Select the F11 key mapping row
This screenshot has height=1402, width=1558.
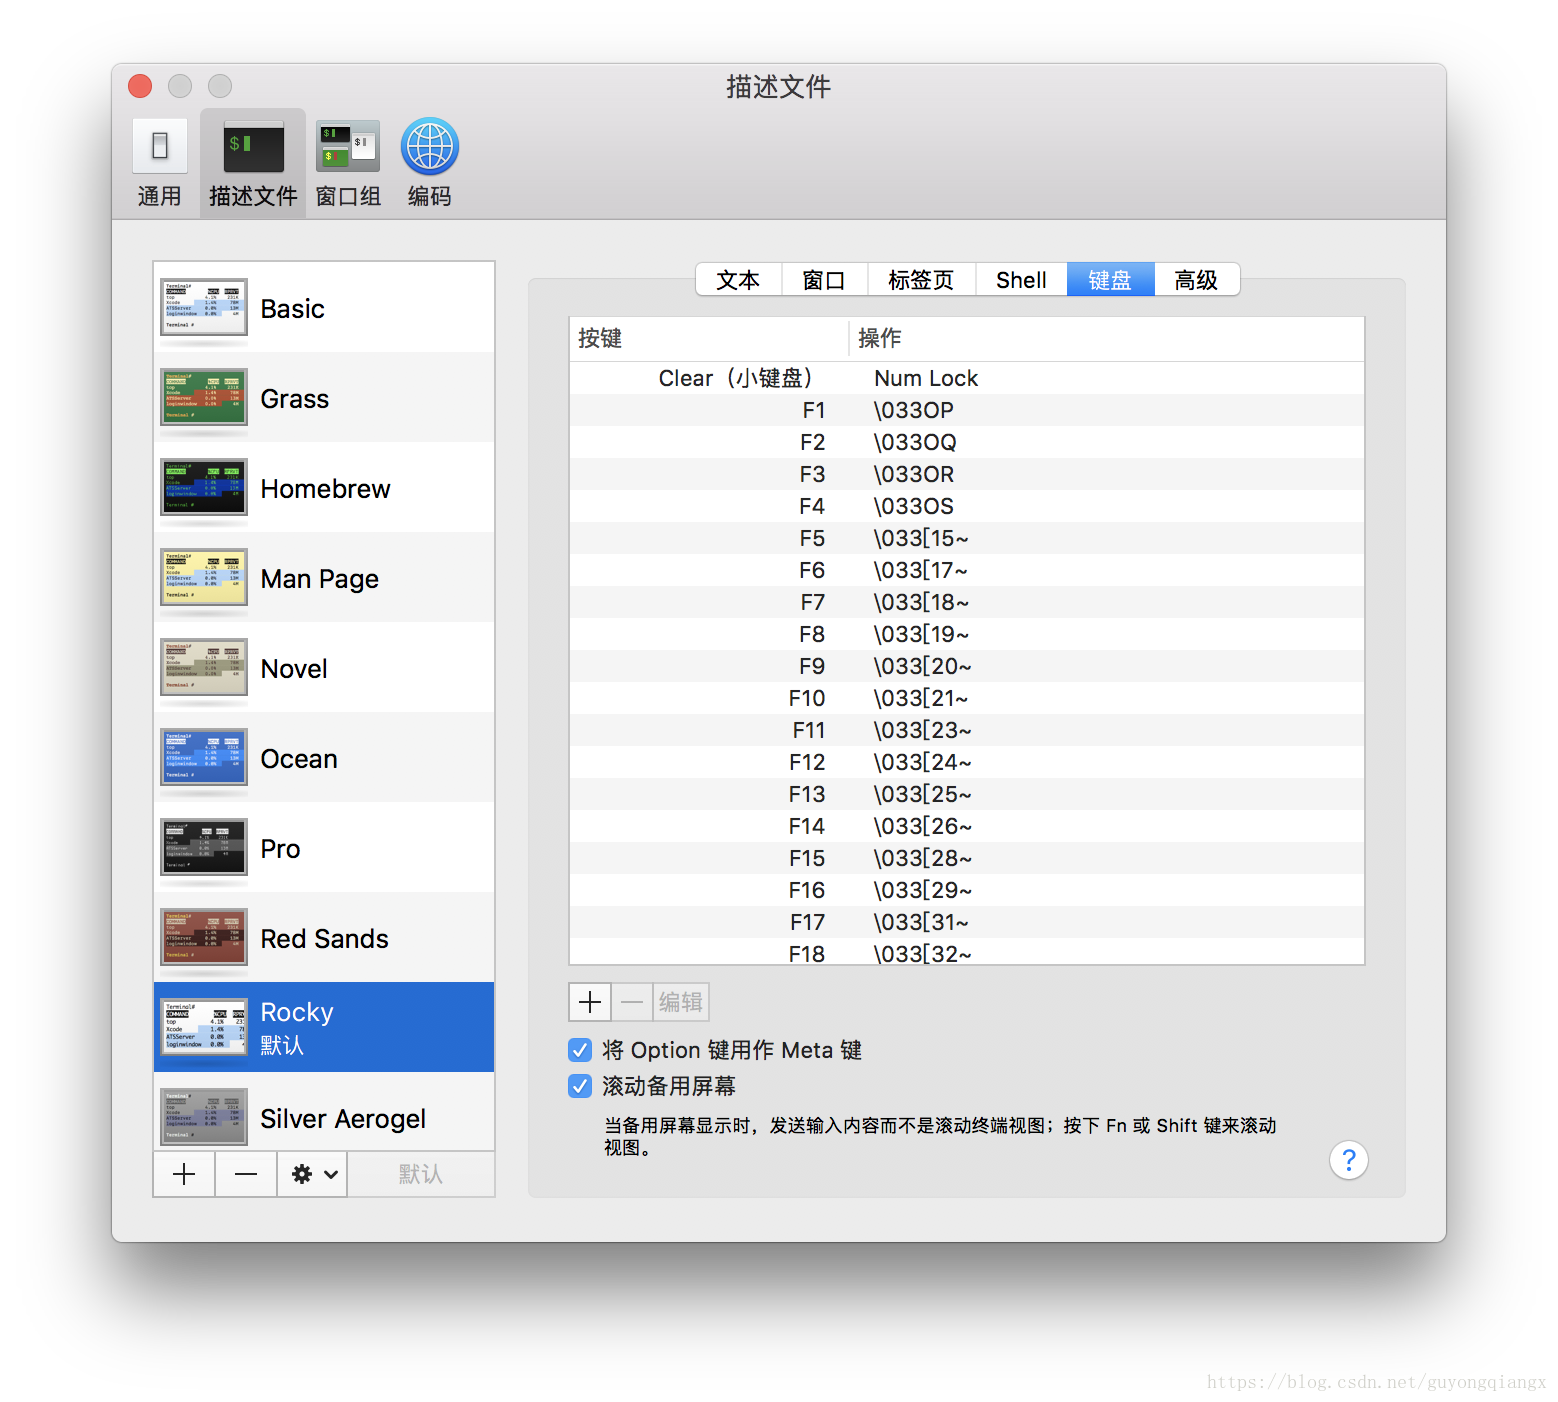tap(967, 730)
